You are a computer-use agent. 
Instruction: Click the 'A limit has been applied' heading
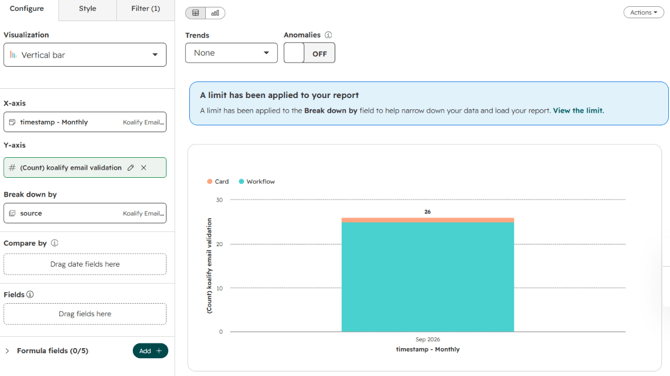[x=279, y=95]
